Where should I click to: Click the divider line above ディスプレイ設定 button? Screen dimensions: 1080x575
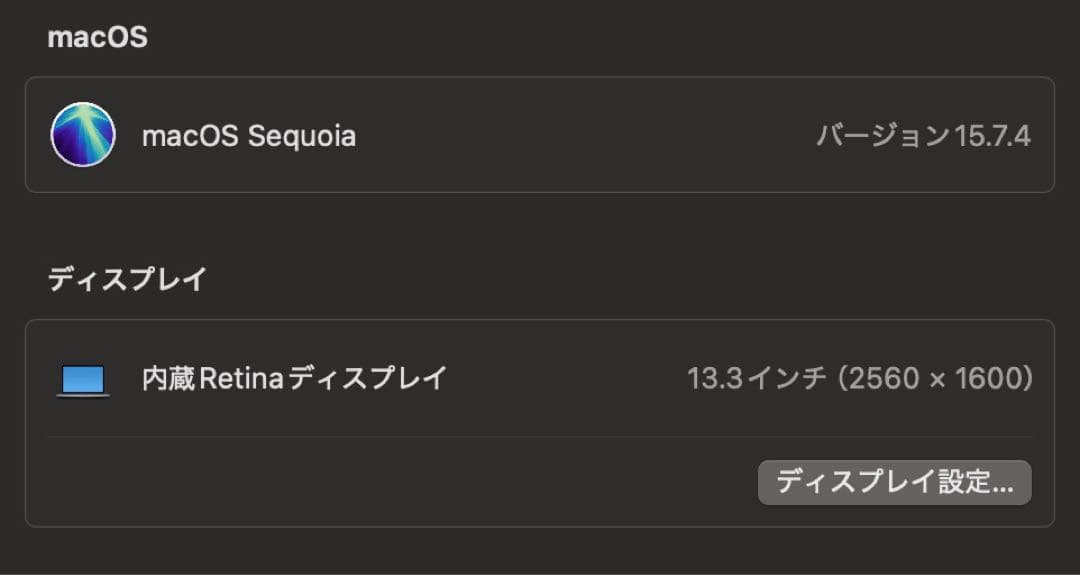pos(540,436)
